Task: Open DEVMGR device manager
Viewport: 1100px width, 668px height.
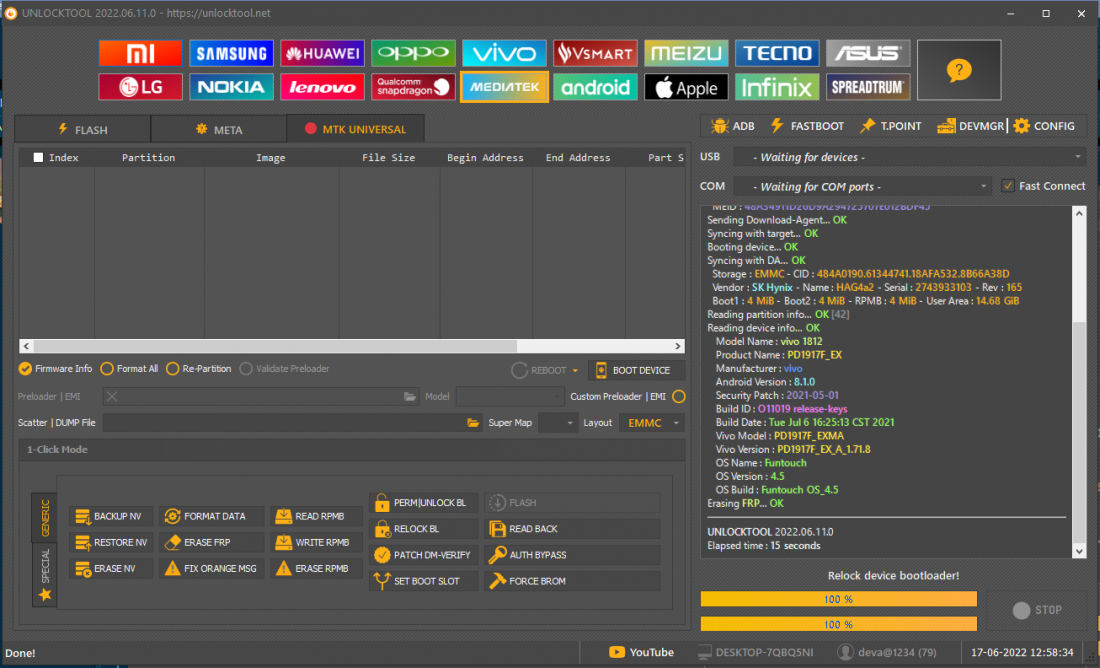Action: tap(971, 126)
